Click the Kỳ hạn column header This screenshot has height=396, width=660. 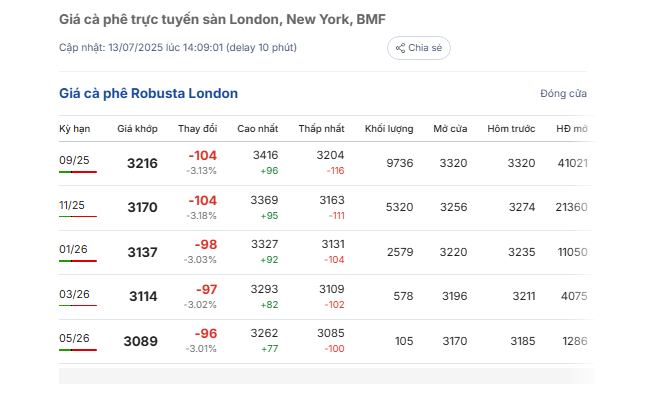75,129
